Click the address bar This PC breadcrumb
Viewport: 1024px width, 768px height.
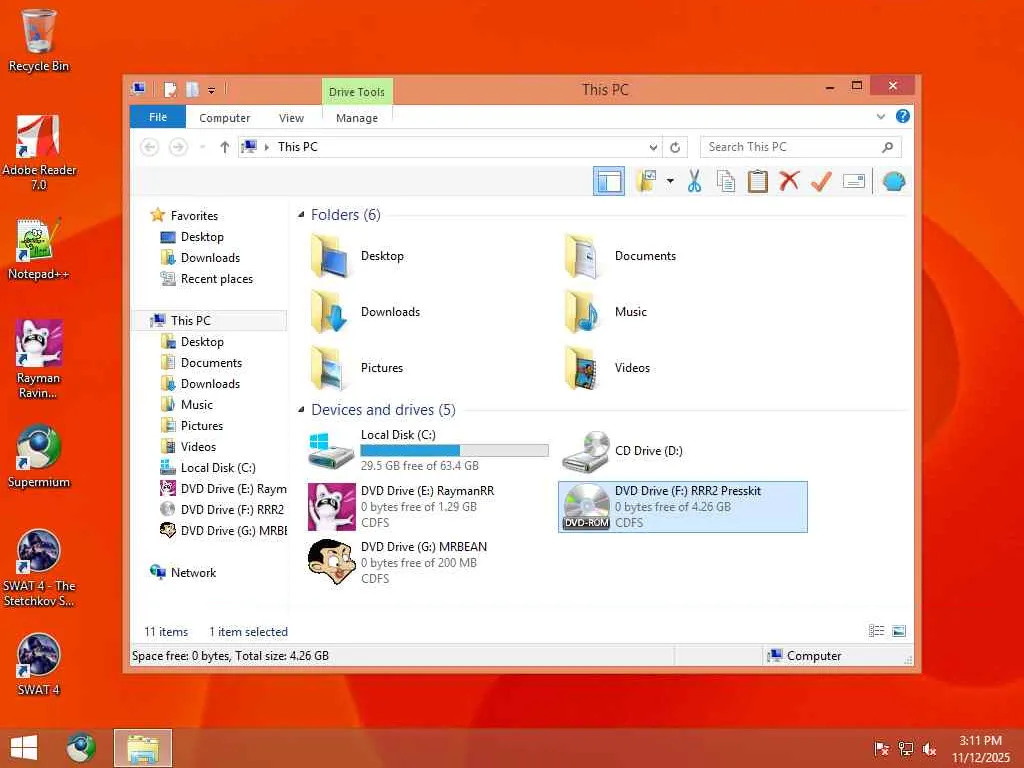[298, 147]
